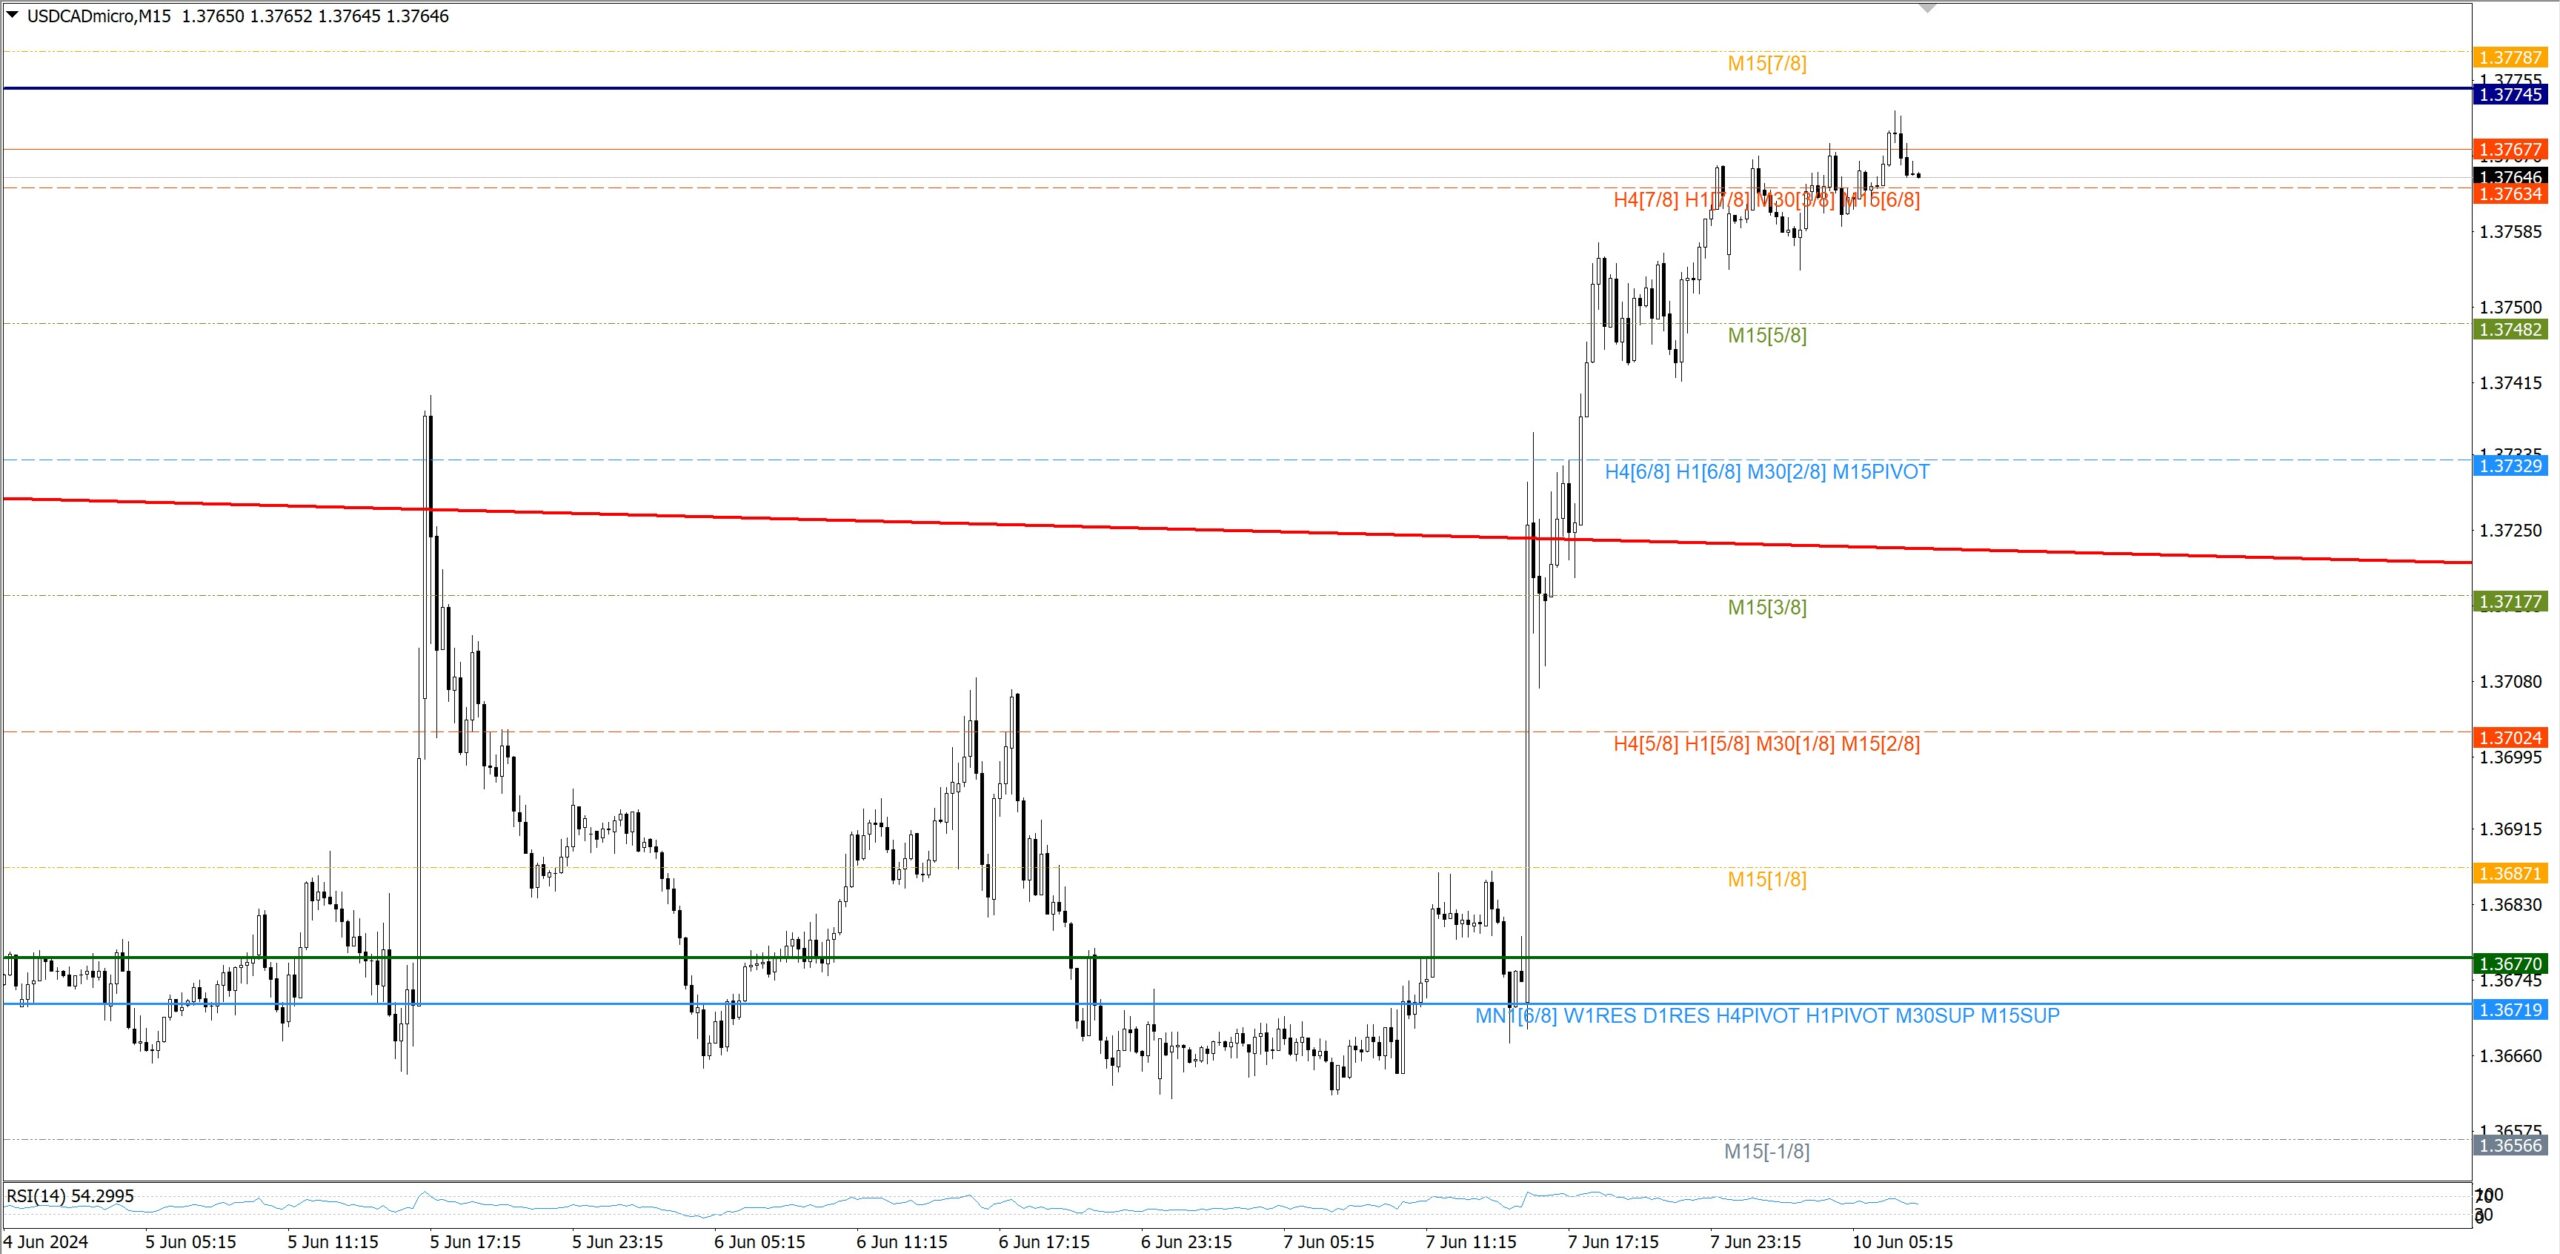Viewport: 2560px width, 1254px height.
Task: Click the gray chart shift marker at top
Action: point(1928,8)
